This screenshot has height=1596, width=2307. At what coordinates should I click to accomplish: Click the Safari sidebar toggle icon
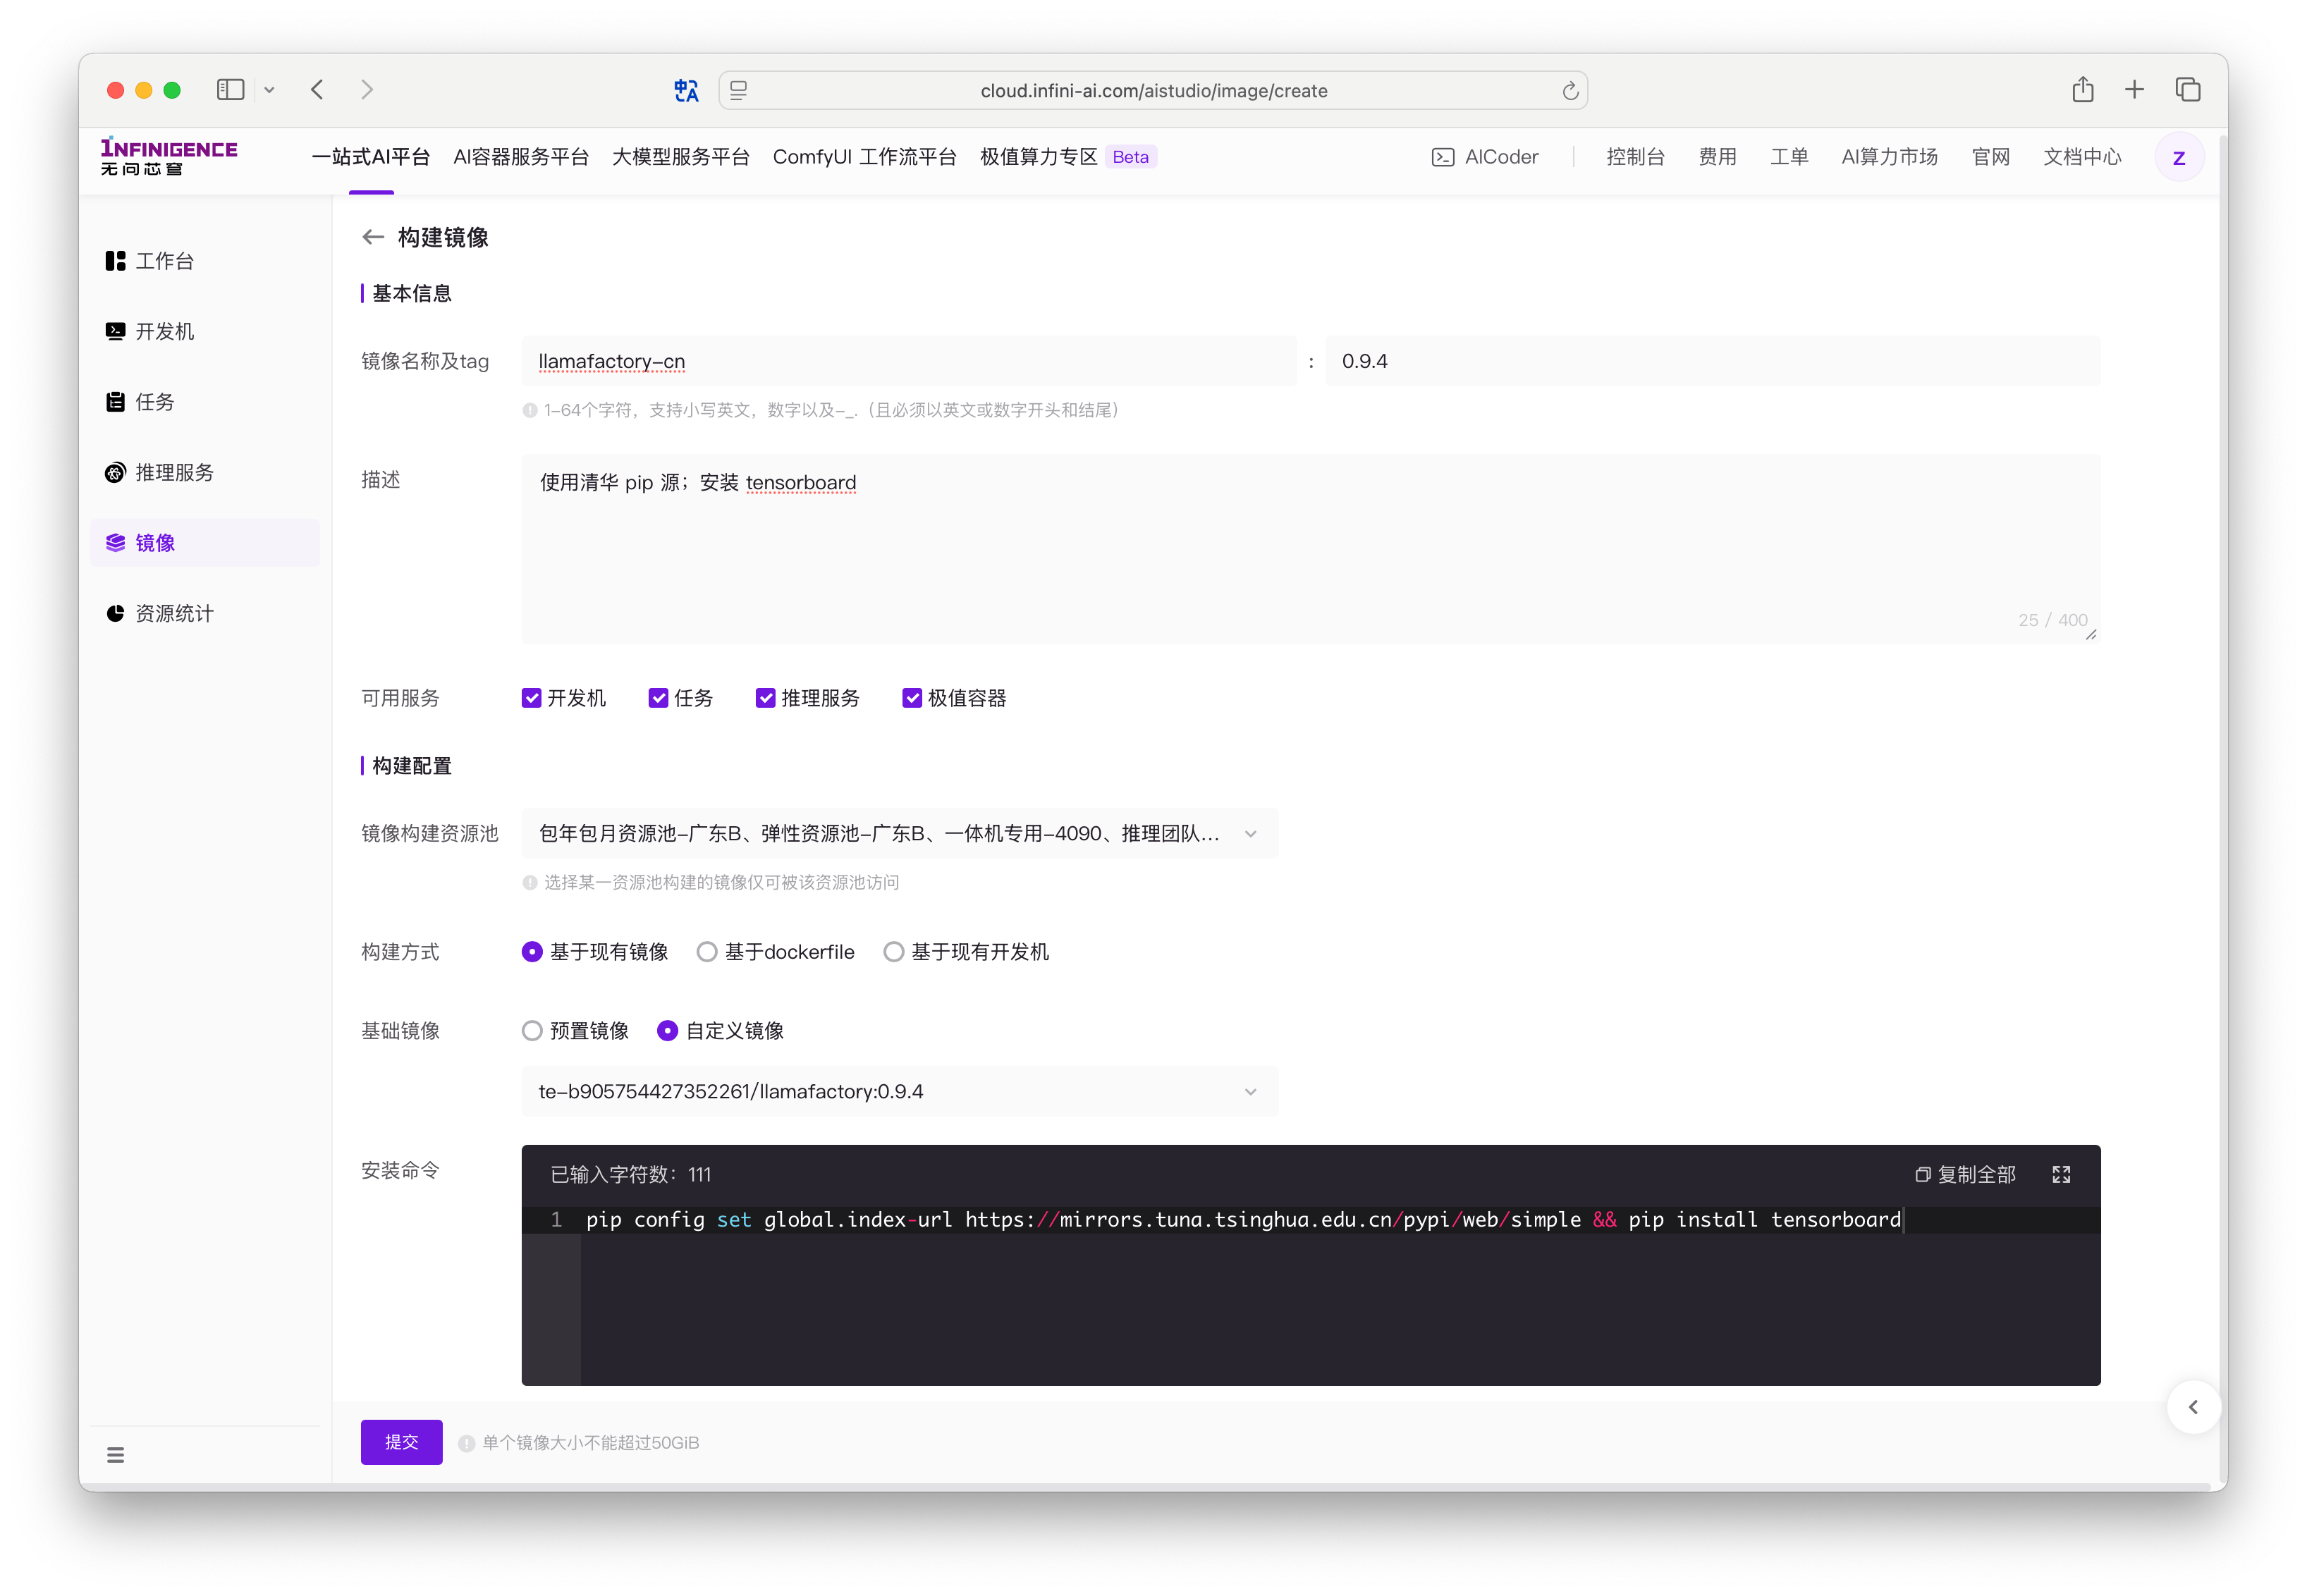(x=230, y=90)
